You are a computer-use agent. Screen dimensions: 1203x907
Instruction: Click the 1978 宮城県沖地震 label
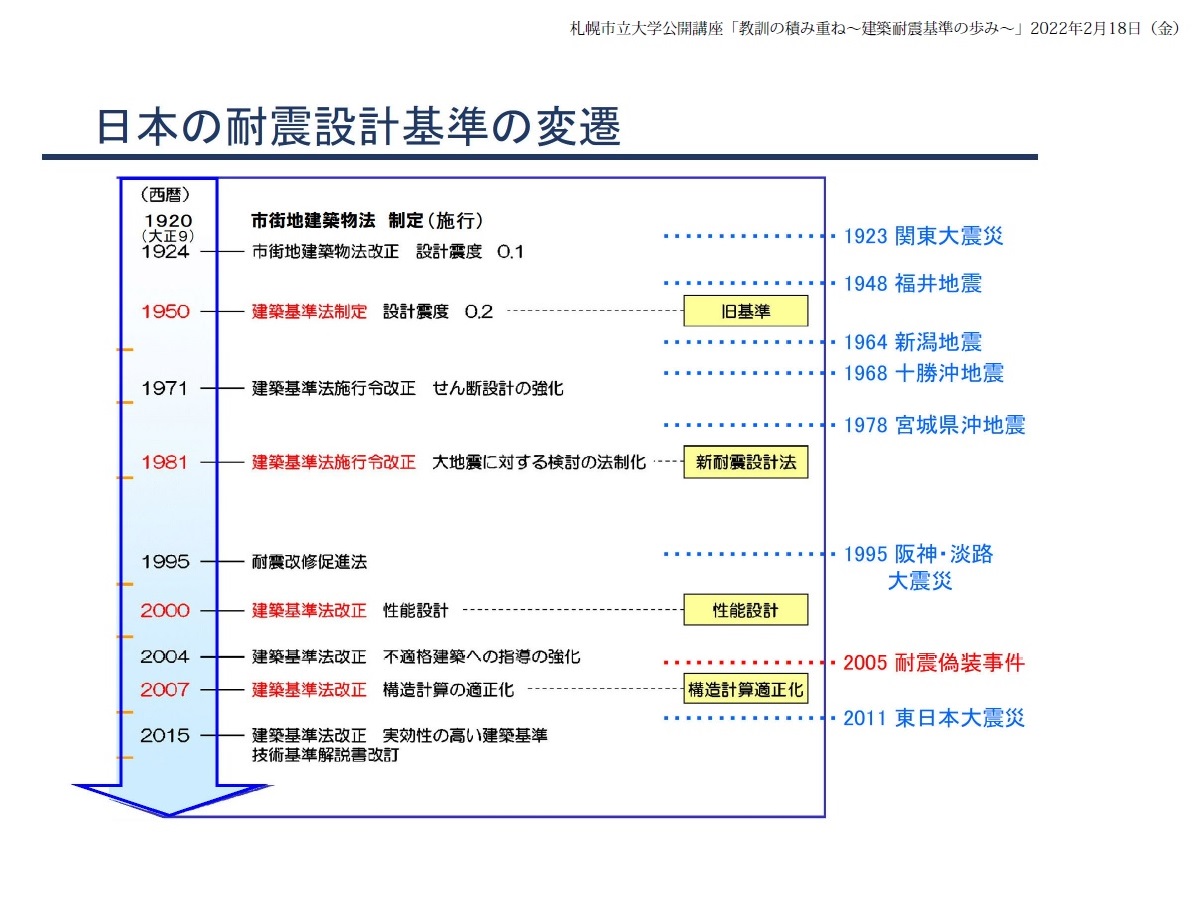[x=934, y=425]
